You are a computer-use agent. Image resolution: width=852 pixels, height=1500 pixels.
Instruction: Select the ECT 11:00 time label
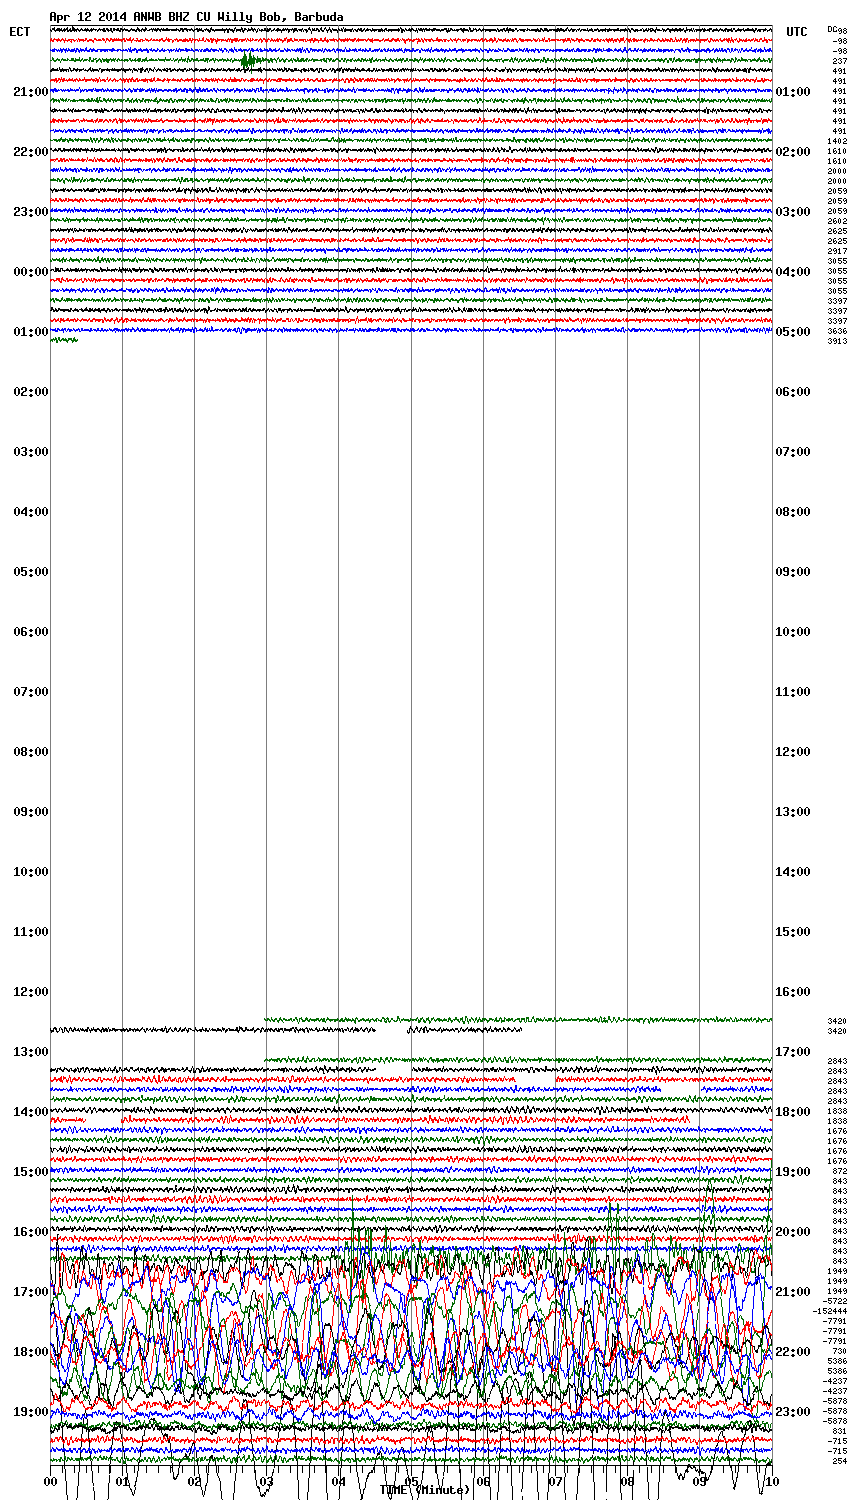click(x=31, y=932)
